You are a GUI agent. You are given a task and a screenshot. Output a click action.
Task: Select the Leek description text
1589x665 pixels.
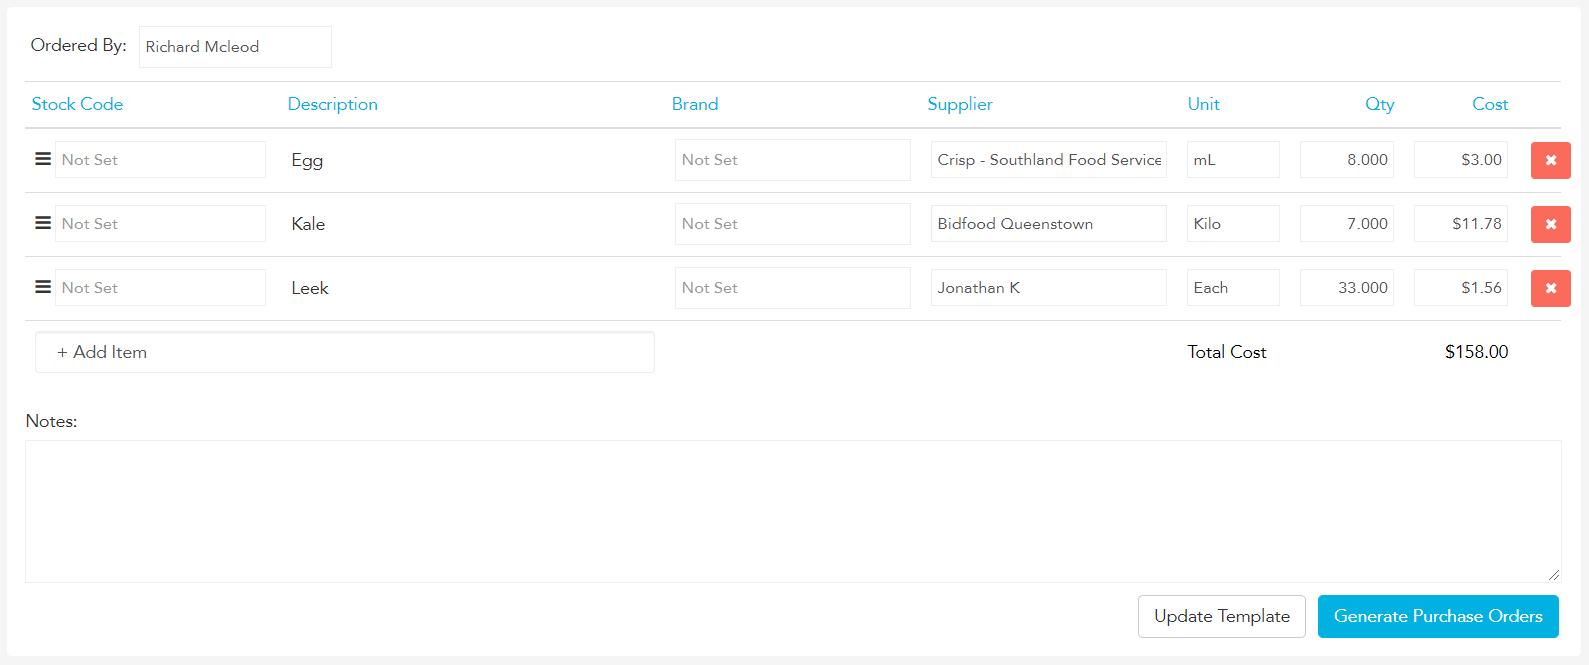pos(310,288)
